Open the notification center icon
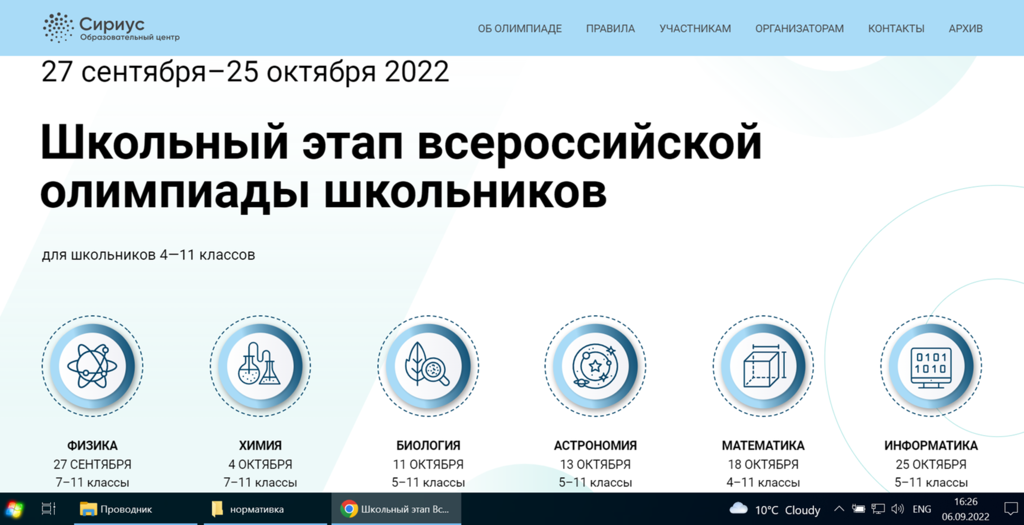This screenshot has width=1024, height=525. click(1010, 509)
